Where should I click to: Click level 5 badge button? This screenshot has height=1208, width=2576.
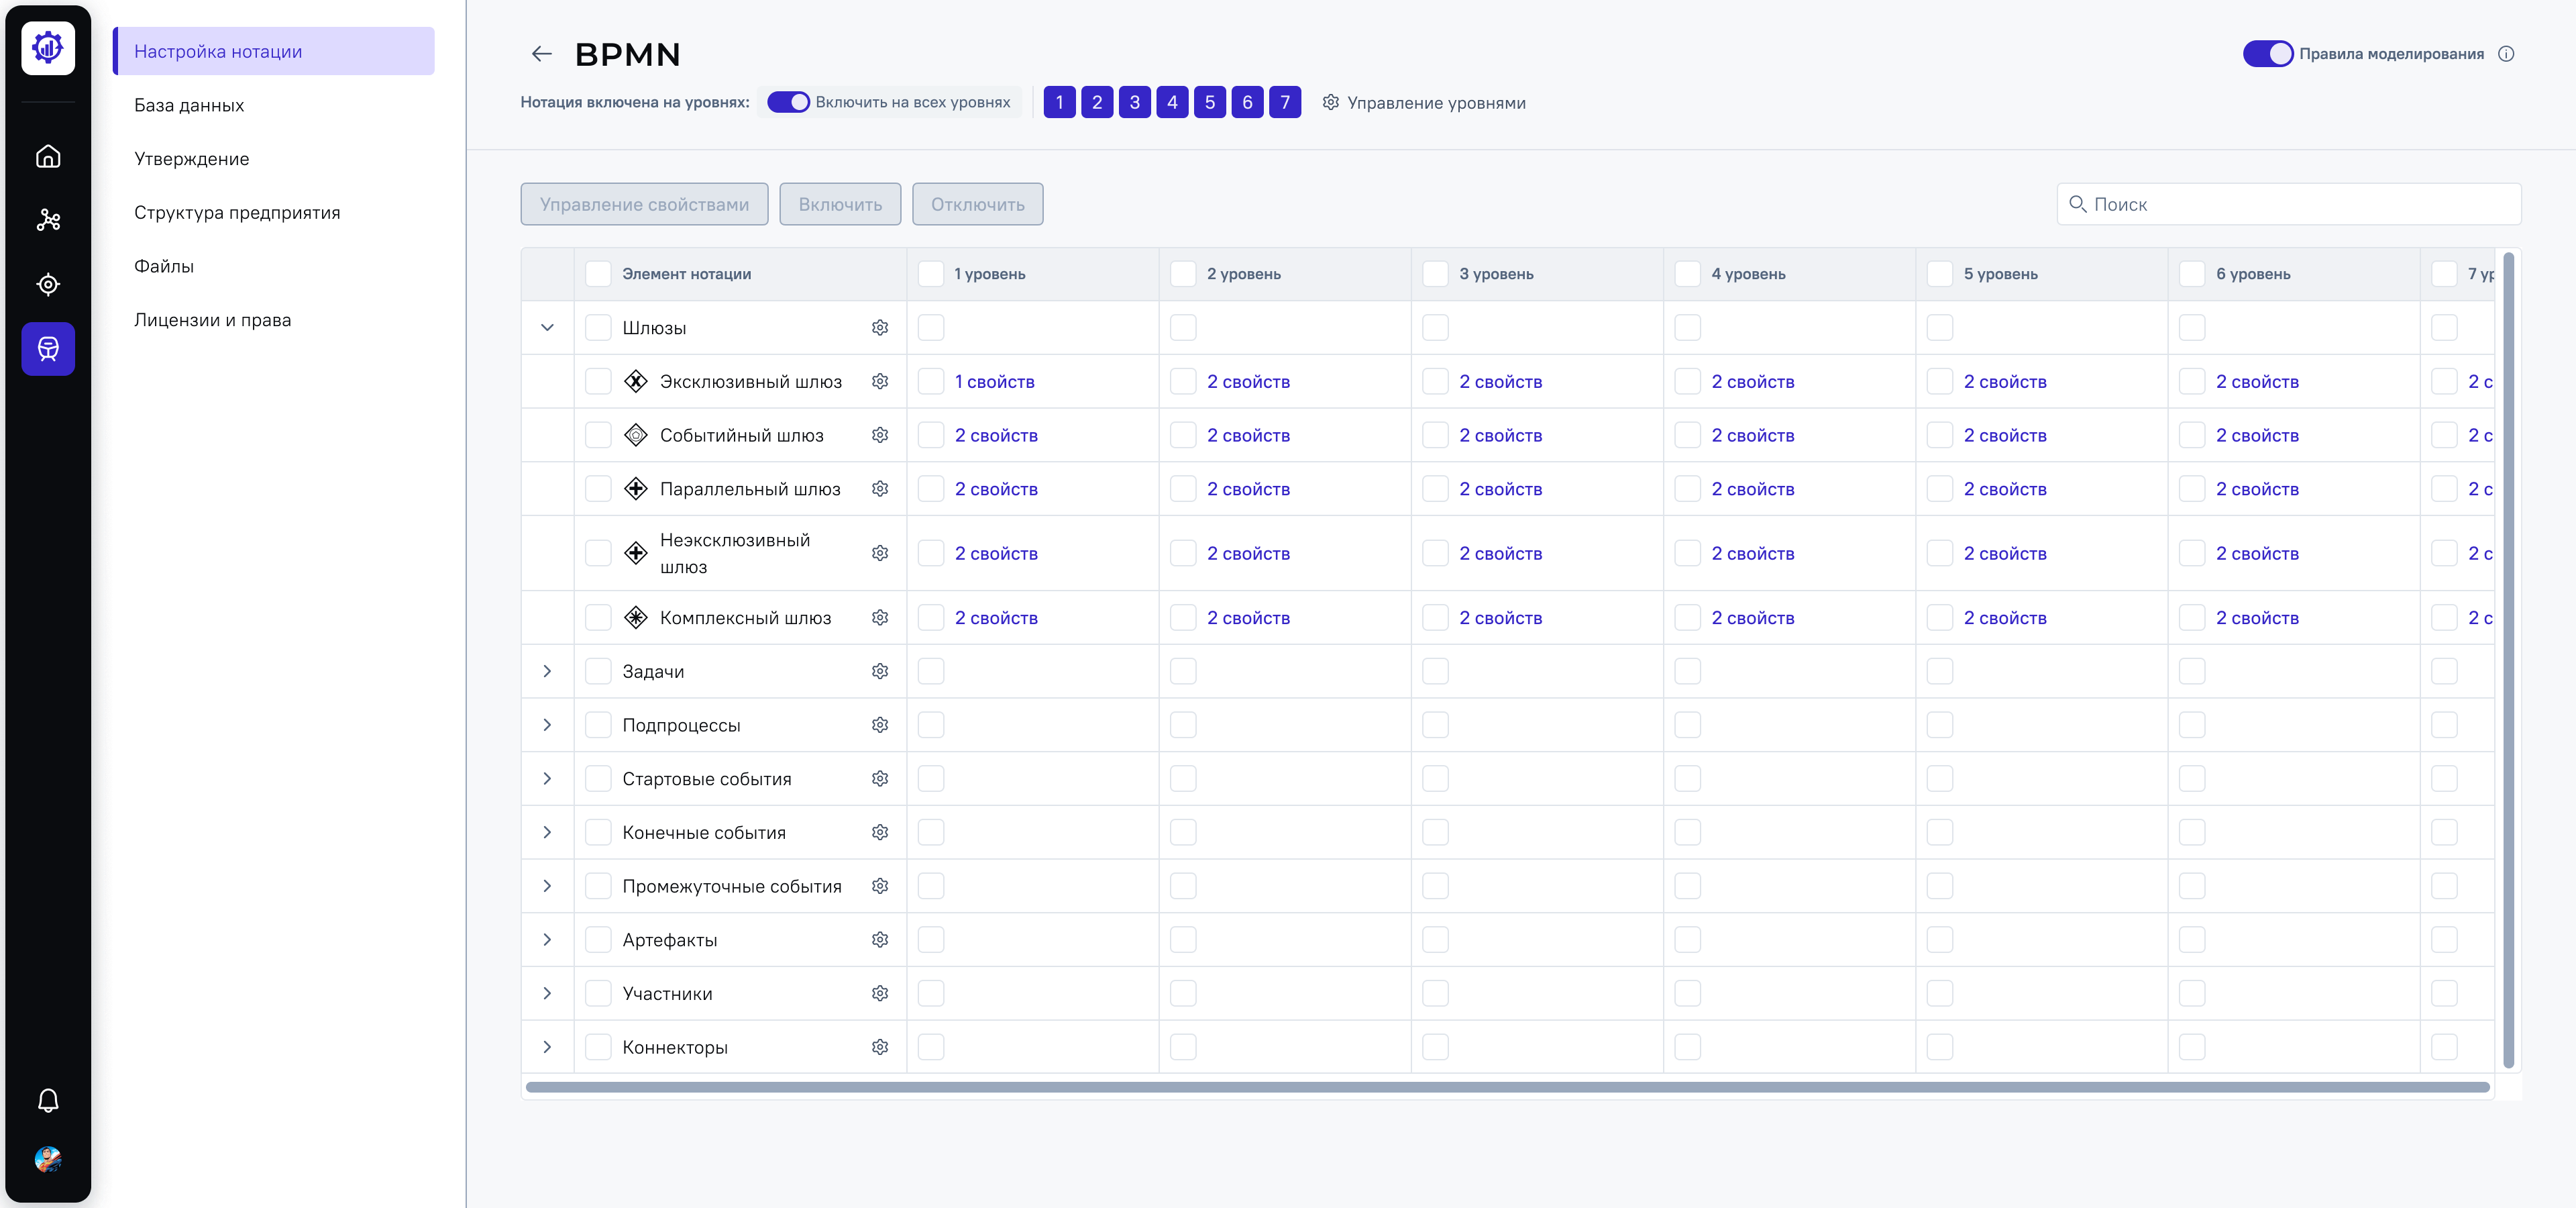(x=1209, y=102)
